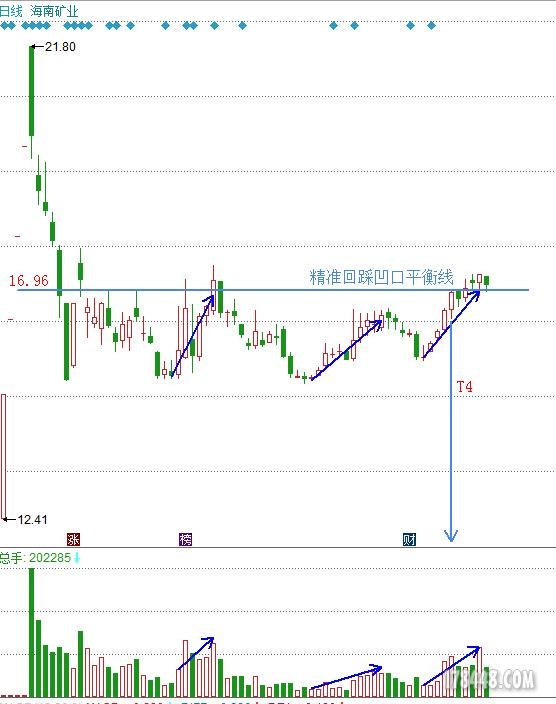Screen dimensions: 556x704
Task: Click the 总手: 202285 volume readout
Action: pos(35,558)
